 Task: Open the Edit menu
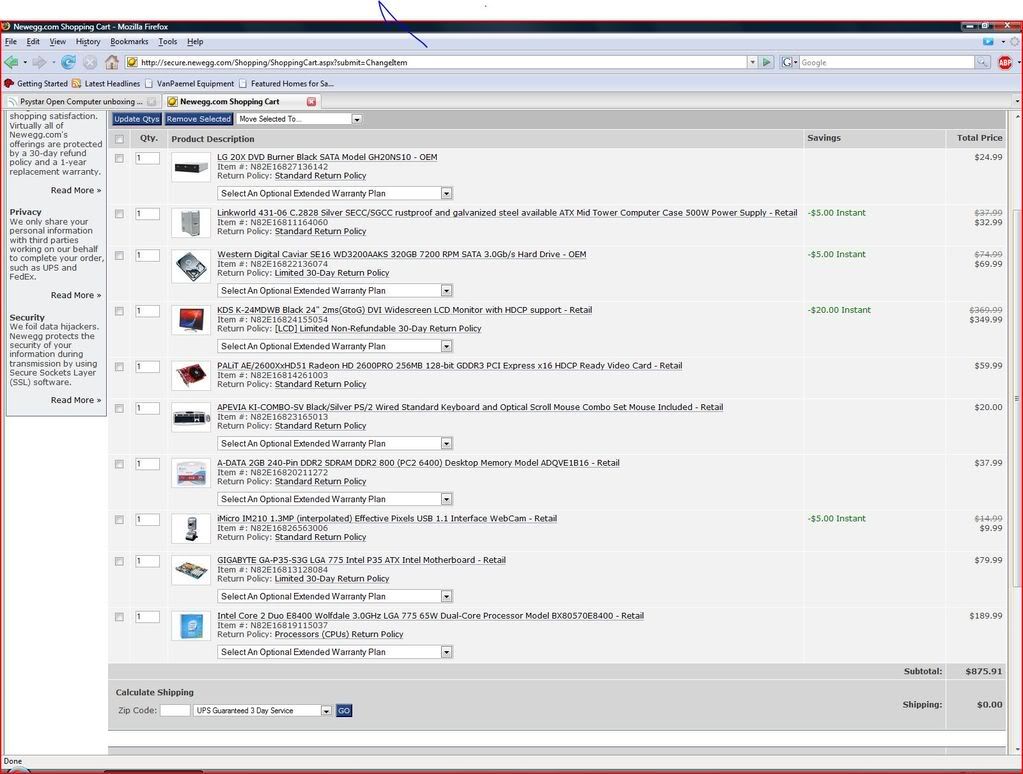(33, 41)
